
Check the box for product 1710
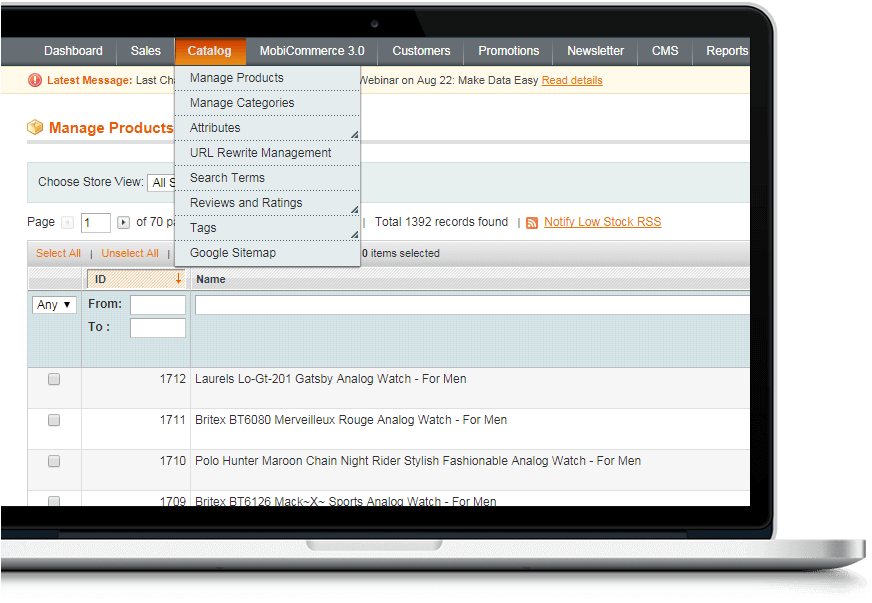(54, 461)
